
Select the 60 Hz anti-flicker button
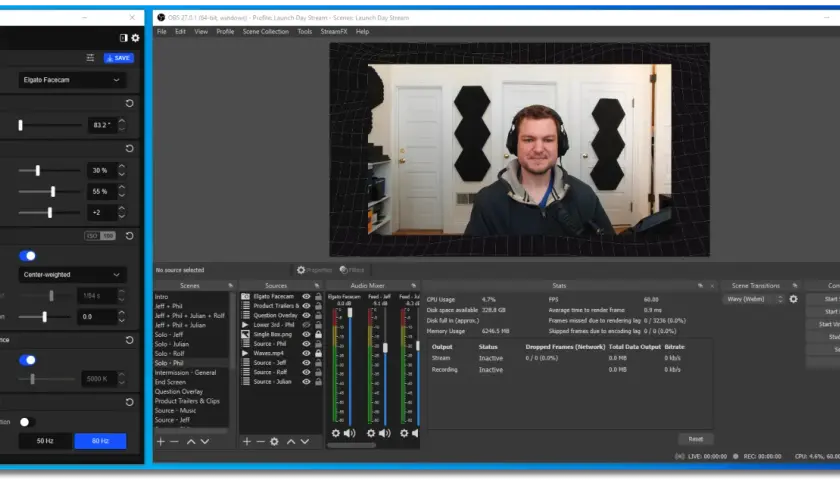pos(100,441)
